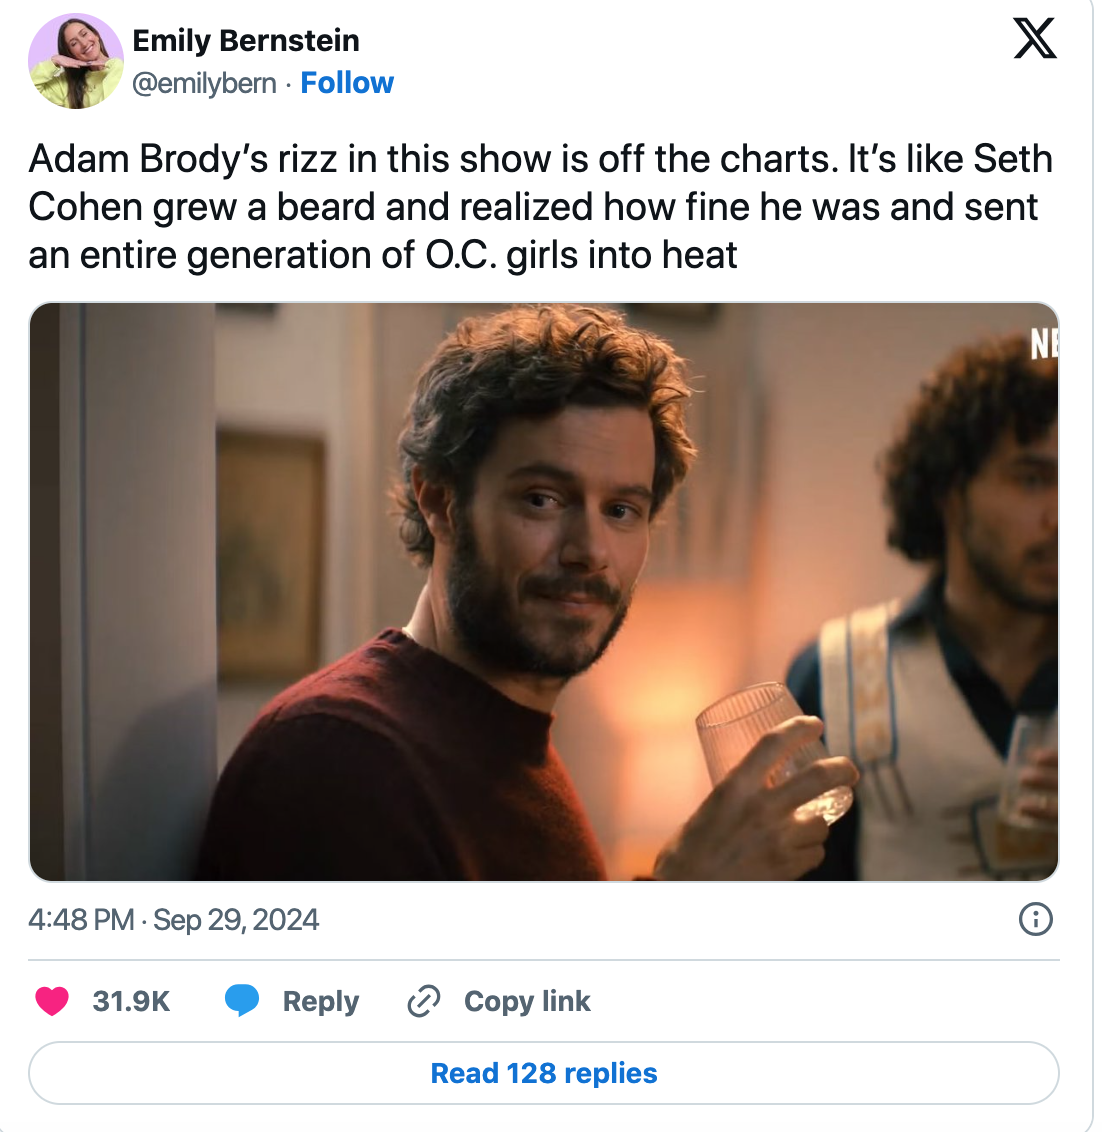Screen dimensions: 1102x1132
Task: Click the reply speech bubble icon
Action: point(242,1001)
